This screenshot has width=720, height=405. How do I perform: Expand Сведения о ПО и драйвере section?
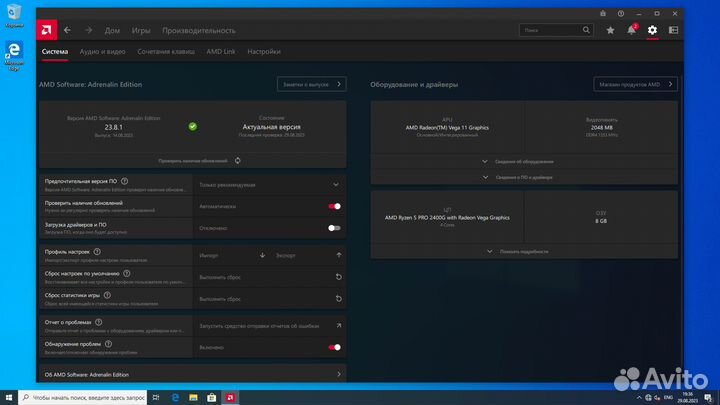tap(524, 177)
